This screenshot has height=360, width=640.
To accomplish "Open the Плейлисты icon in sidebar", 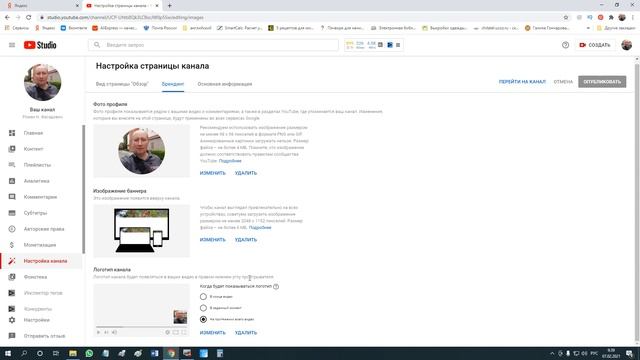I will click(12, 165).
